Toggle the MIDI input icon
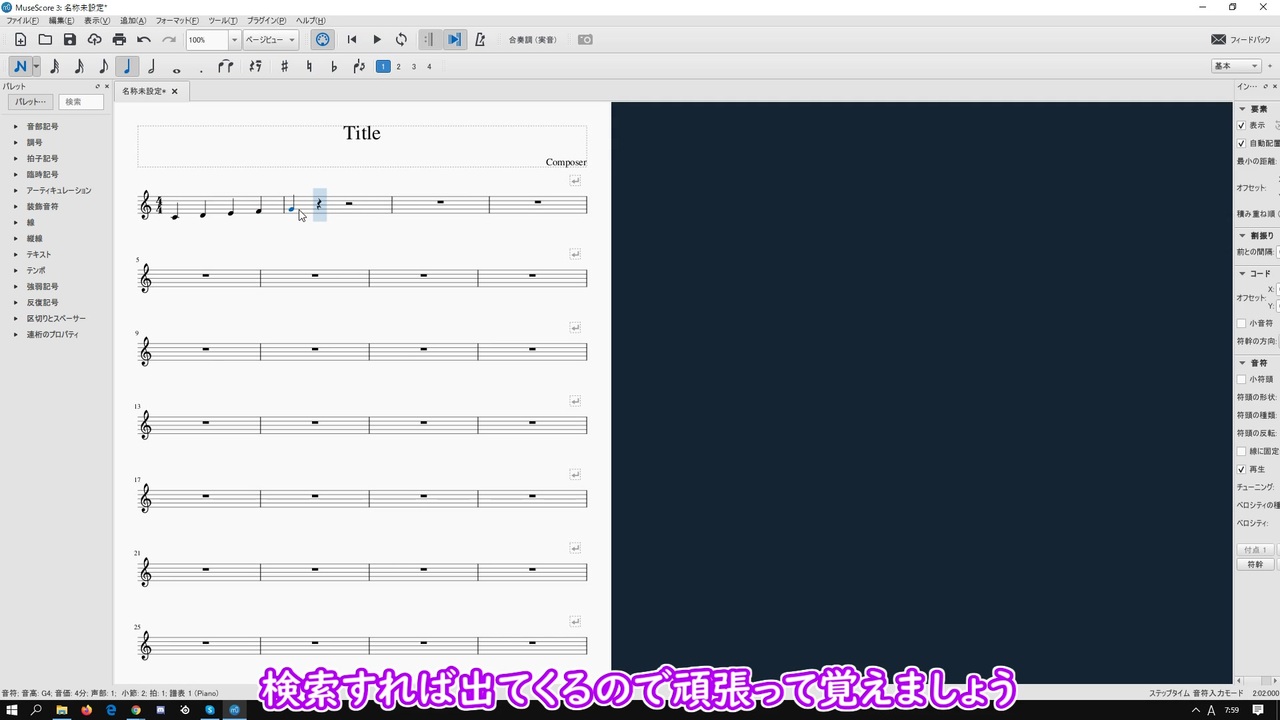The image size is (1280, 720). click(x=322, y=40)
